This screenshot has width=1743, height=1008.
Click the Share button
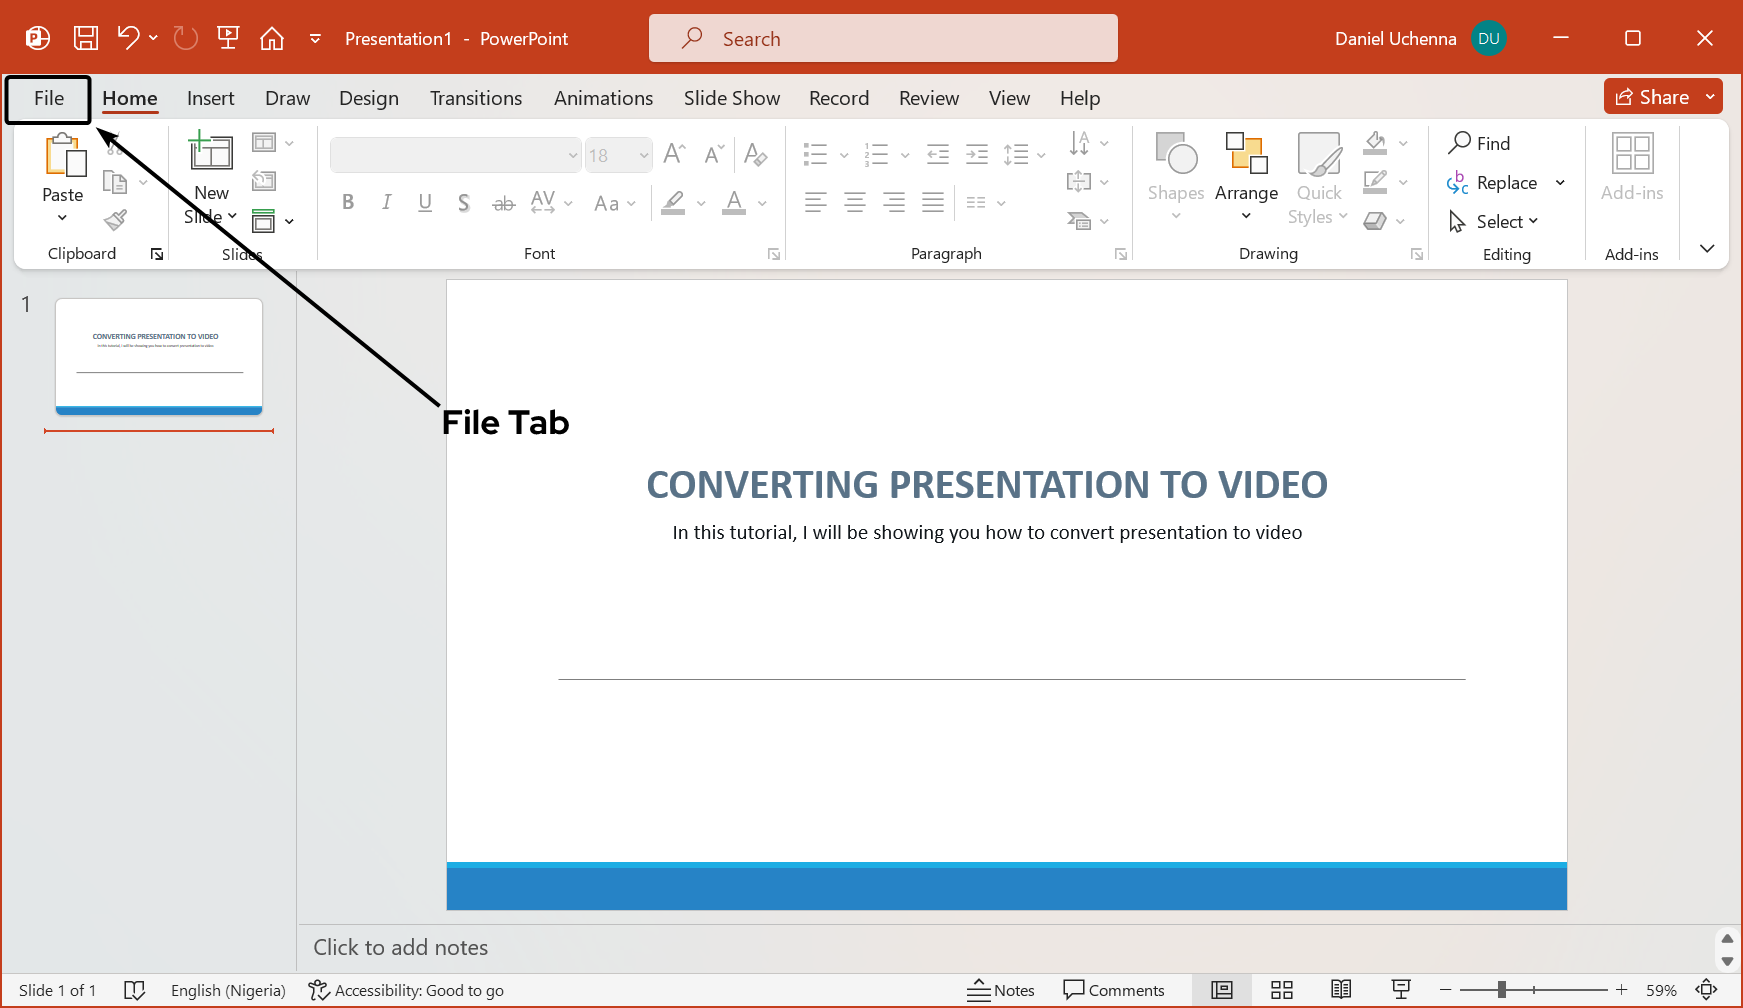point(1660,96)
